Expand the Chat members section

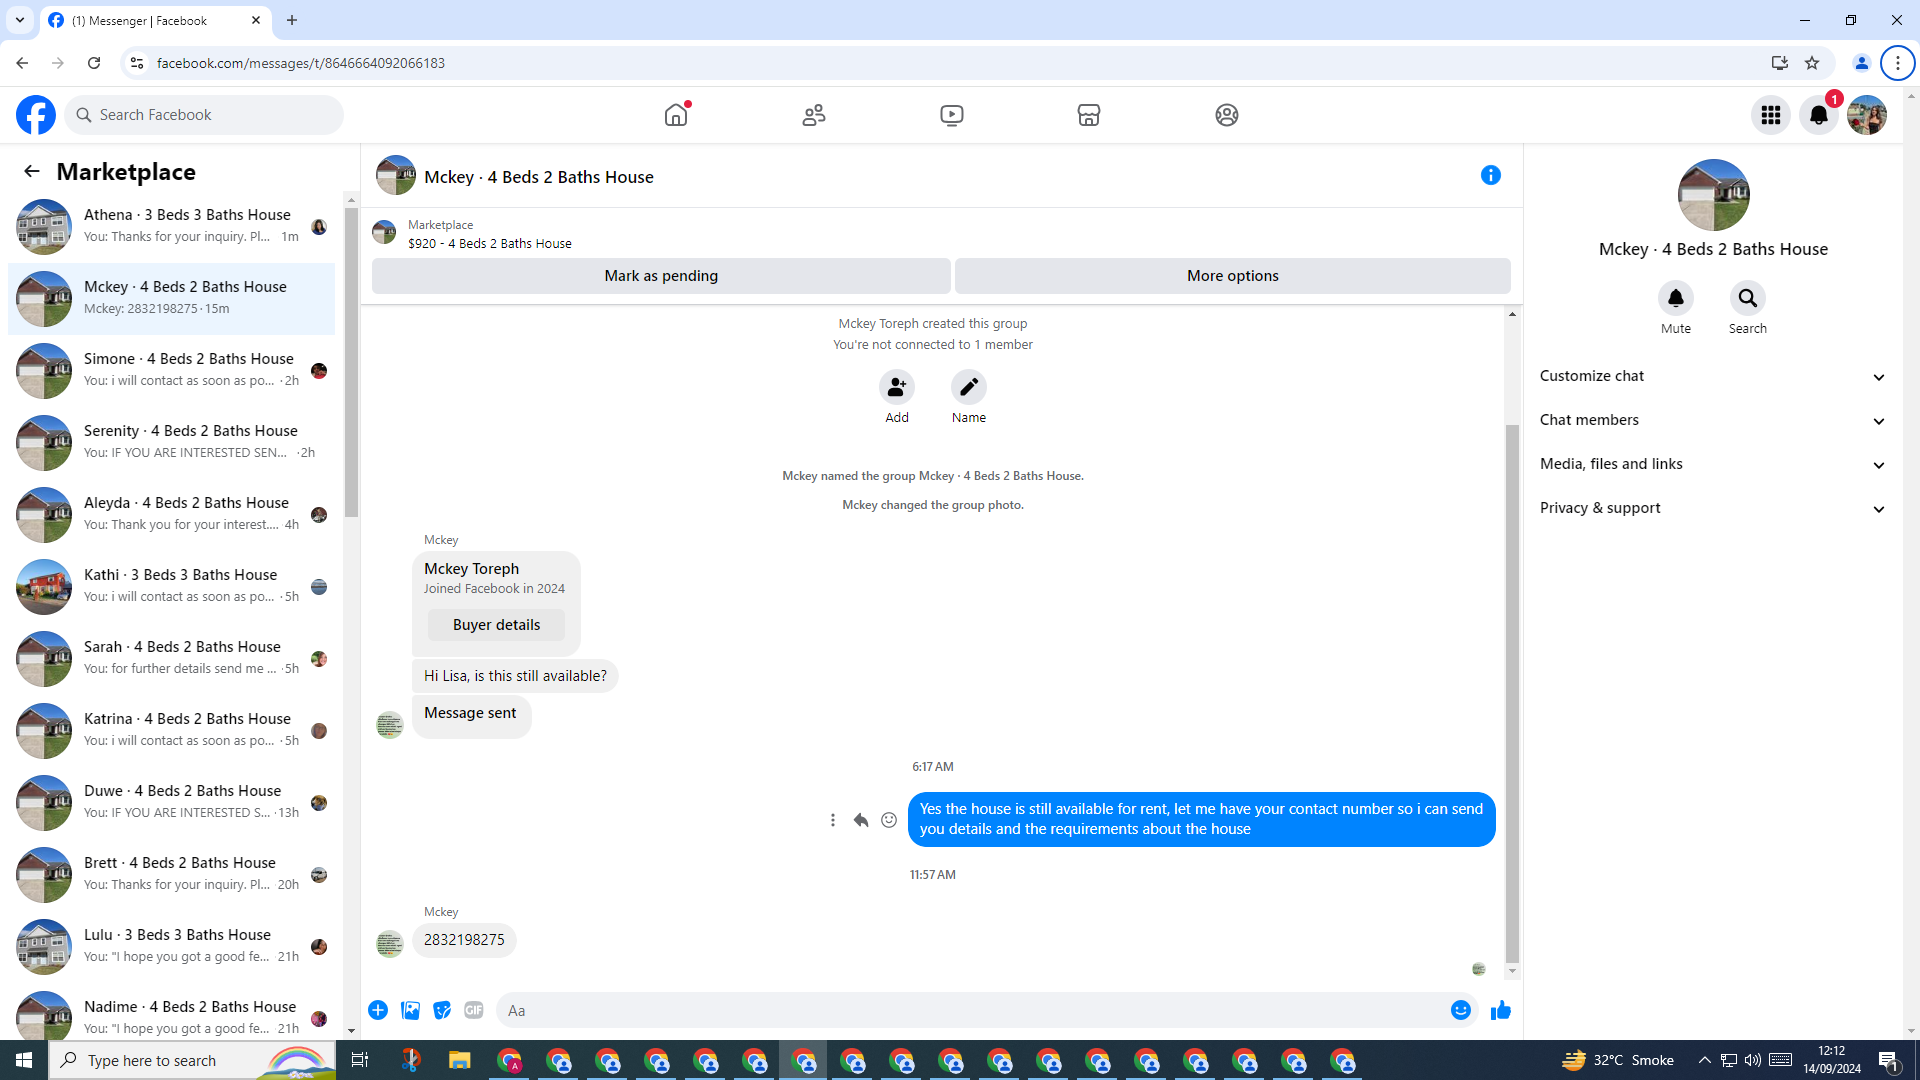[1712, 420]
